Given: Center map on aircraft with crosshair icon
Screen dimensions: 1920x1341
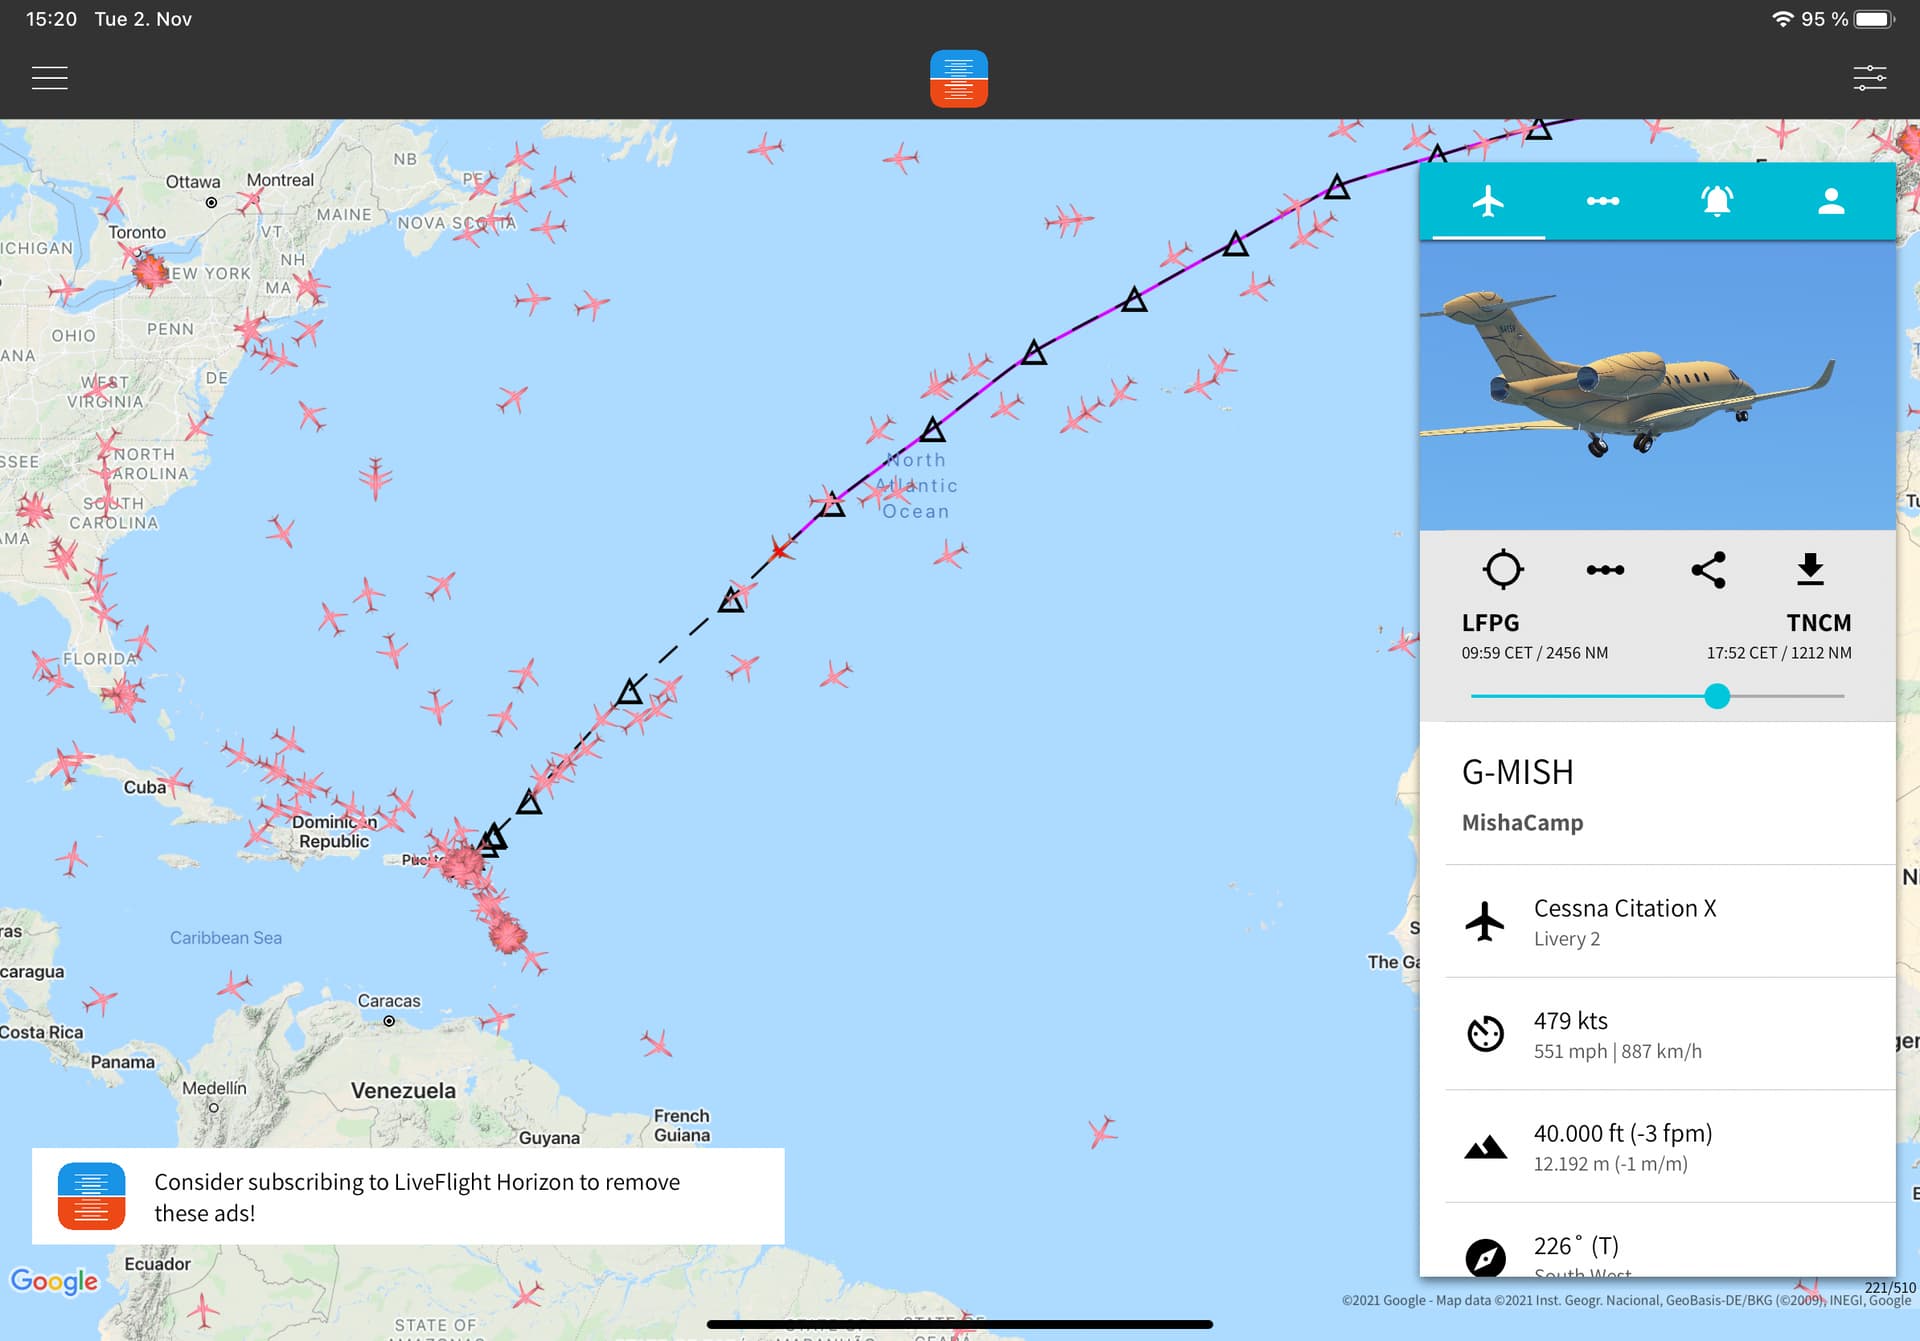Looking at the screenshot, I should pyautogui.click(x=1502, y=569).
